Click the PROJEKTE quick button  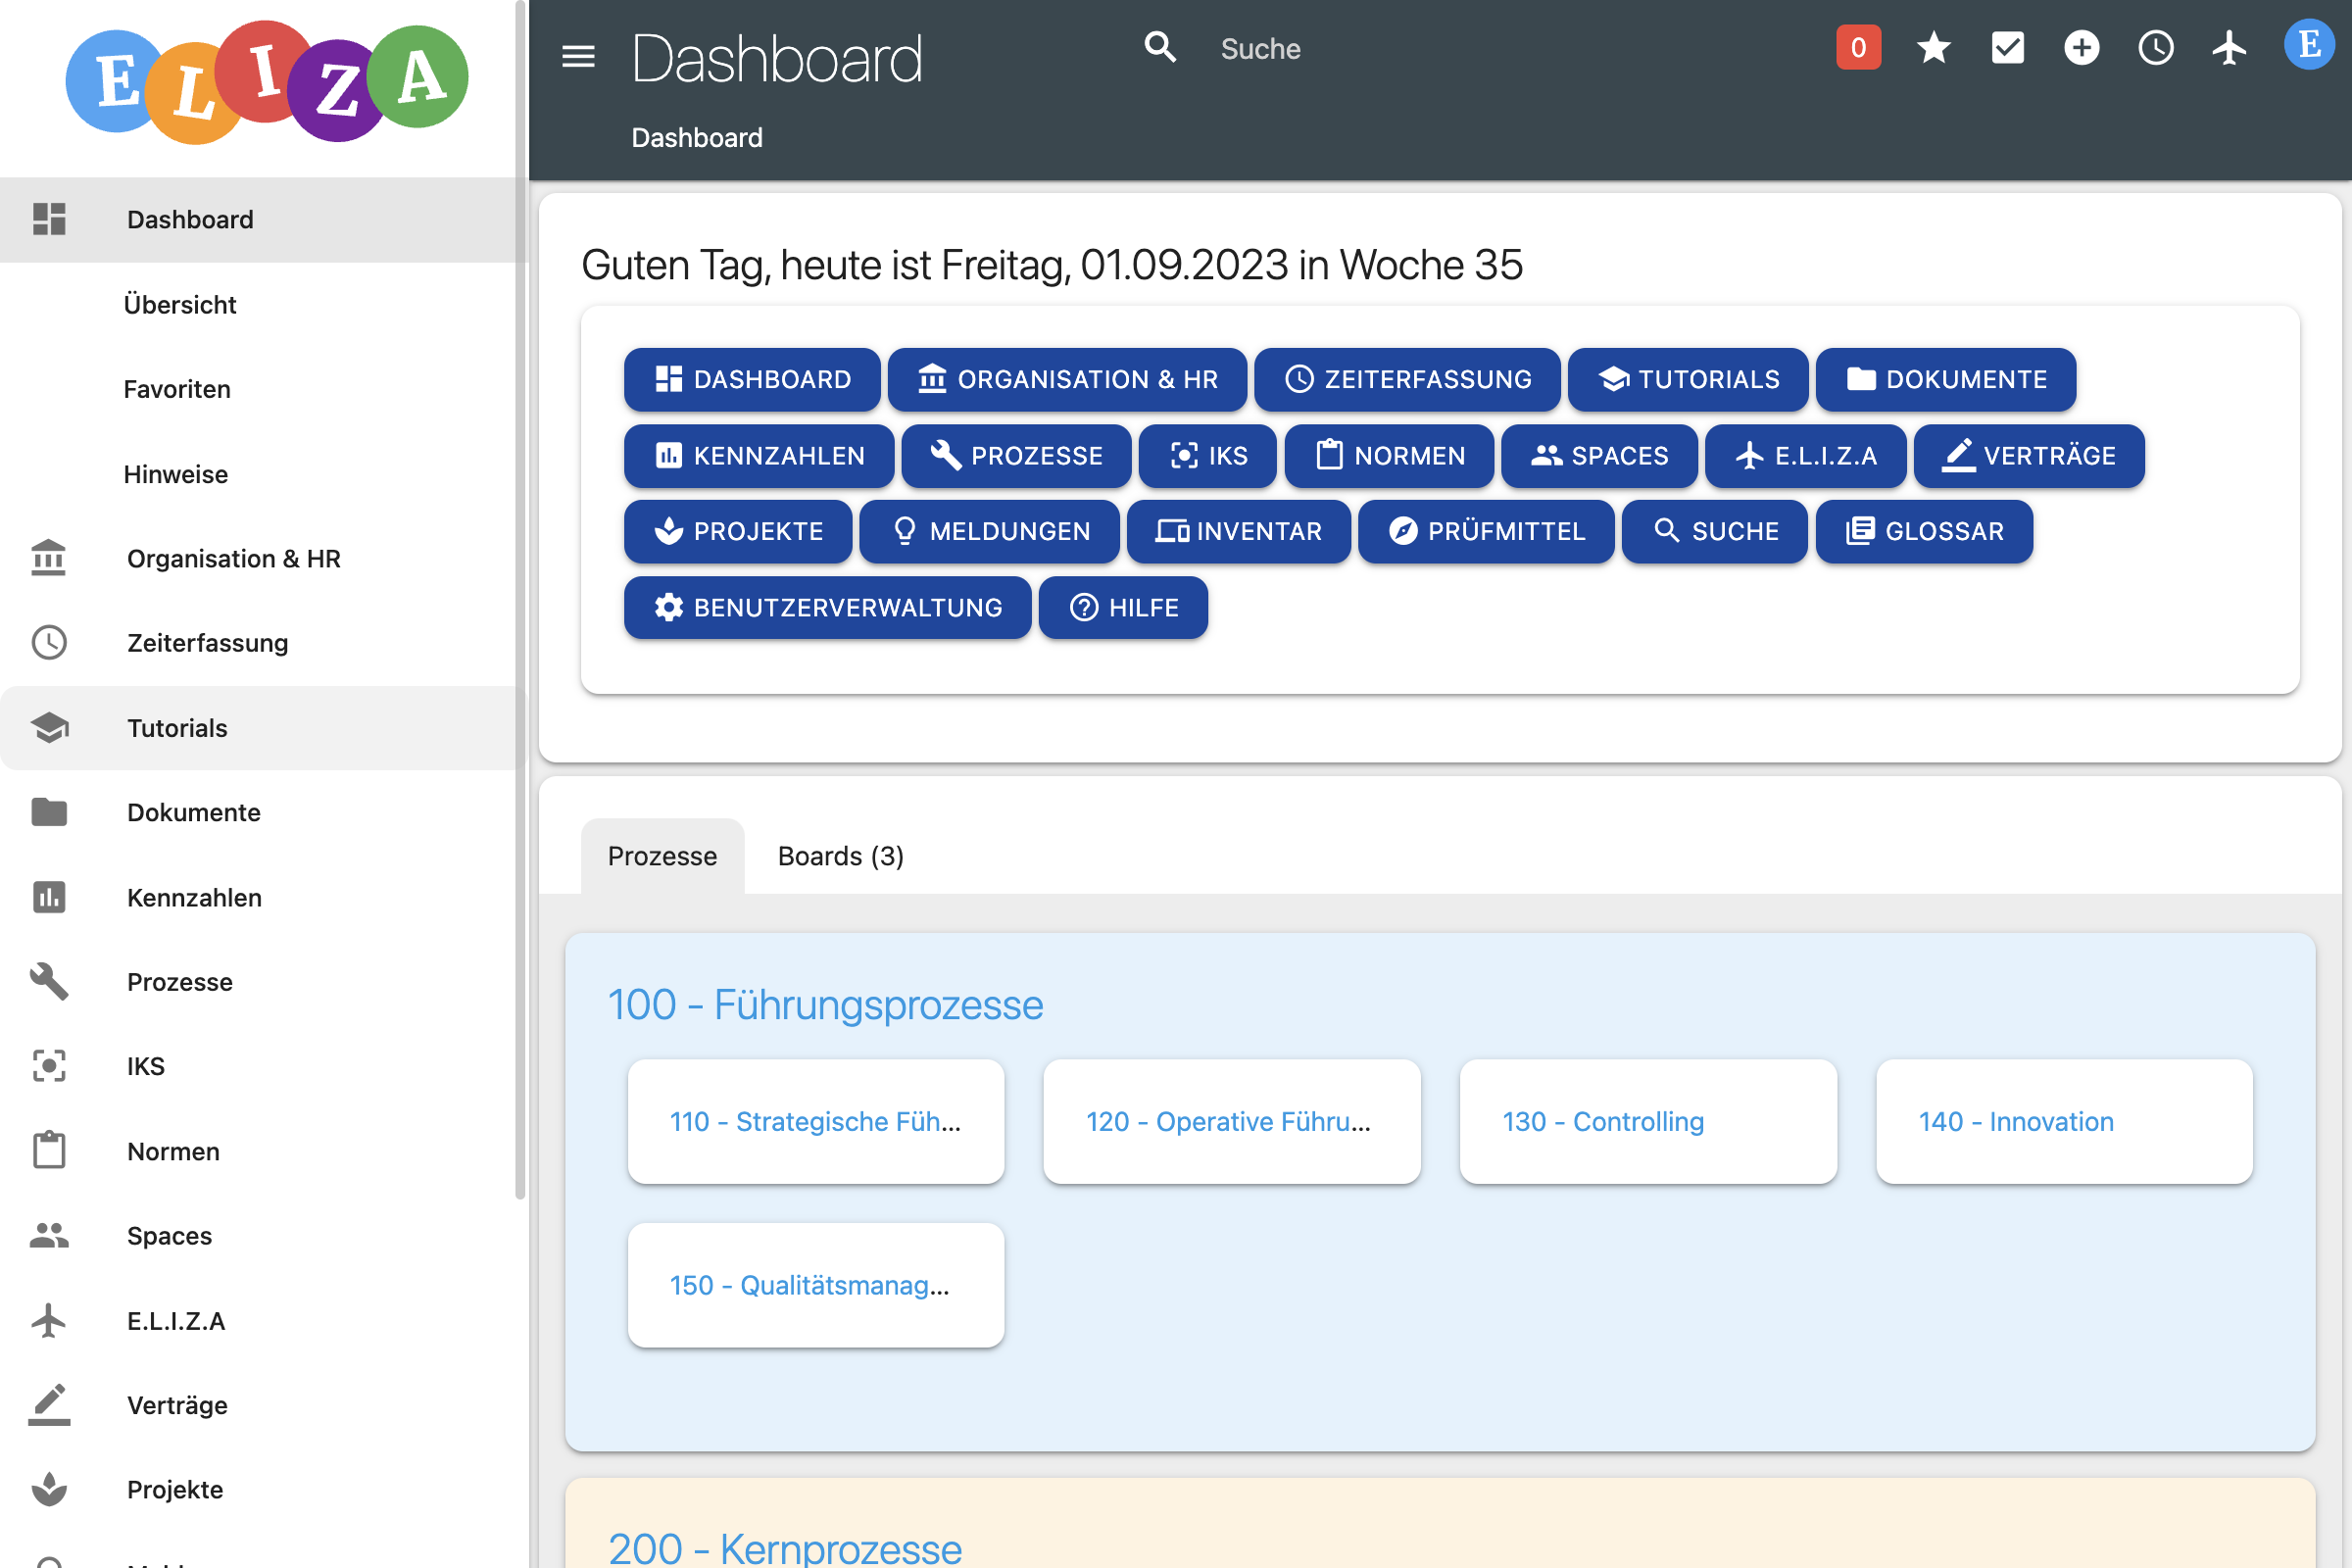click(x=738, y=532)
